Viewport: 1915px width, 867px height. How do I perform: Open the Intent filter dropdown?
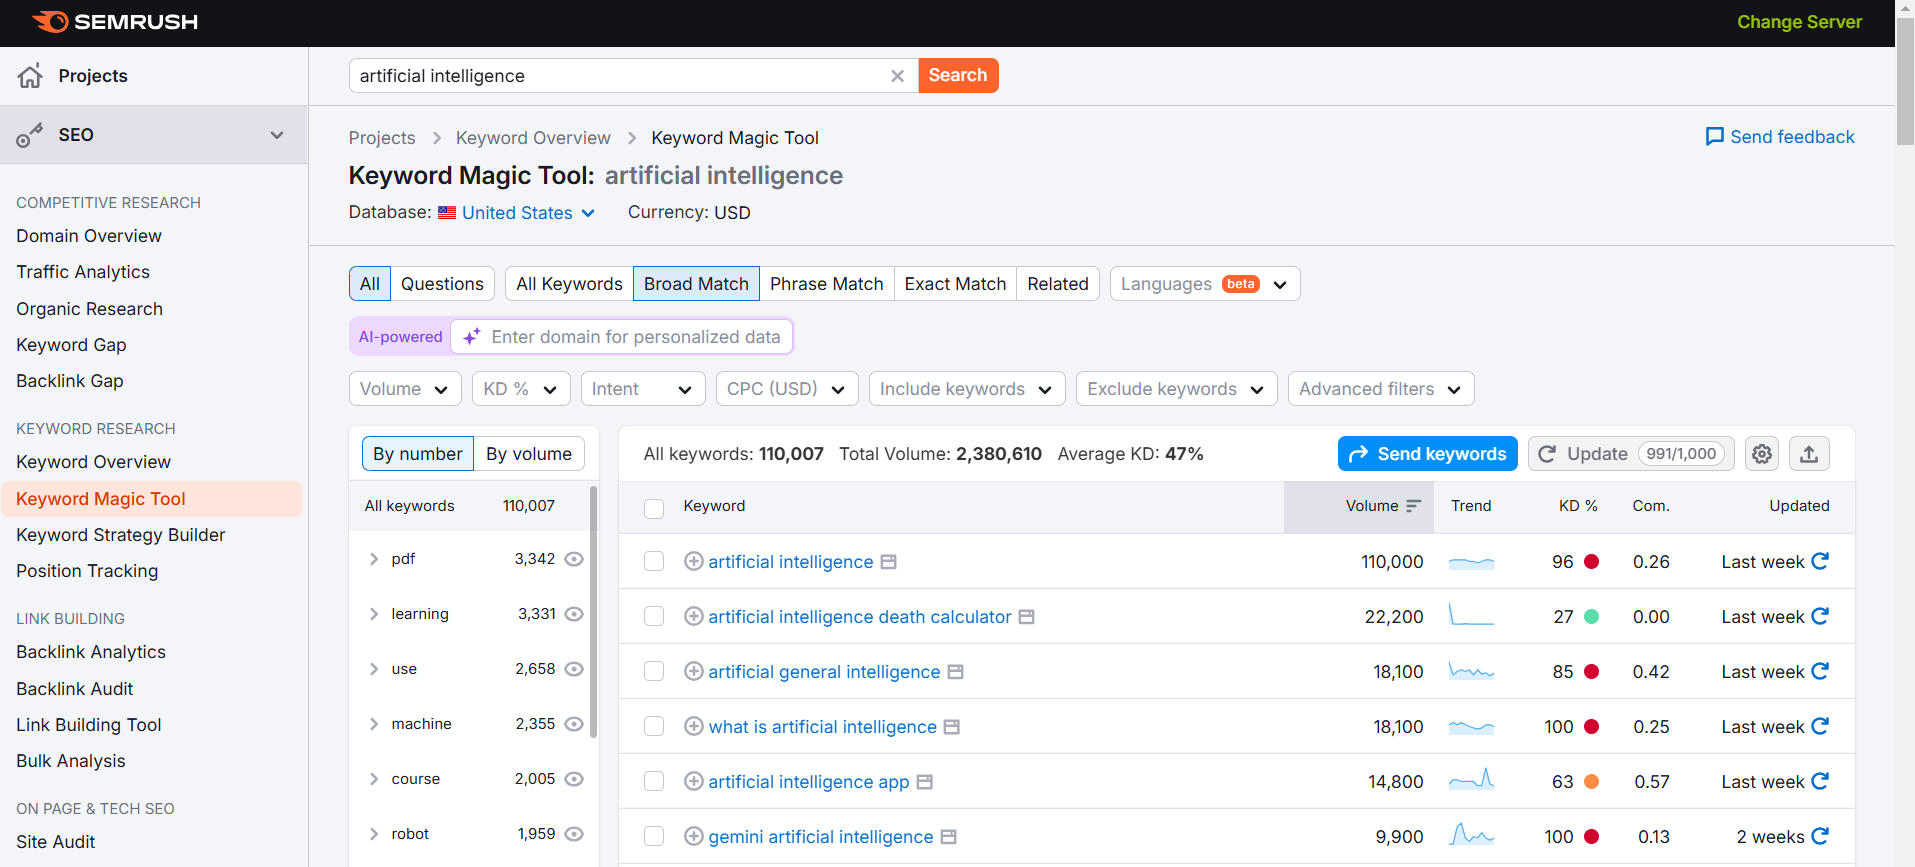click(x=643, y=389)
